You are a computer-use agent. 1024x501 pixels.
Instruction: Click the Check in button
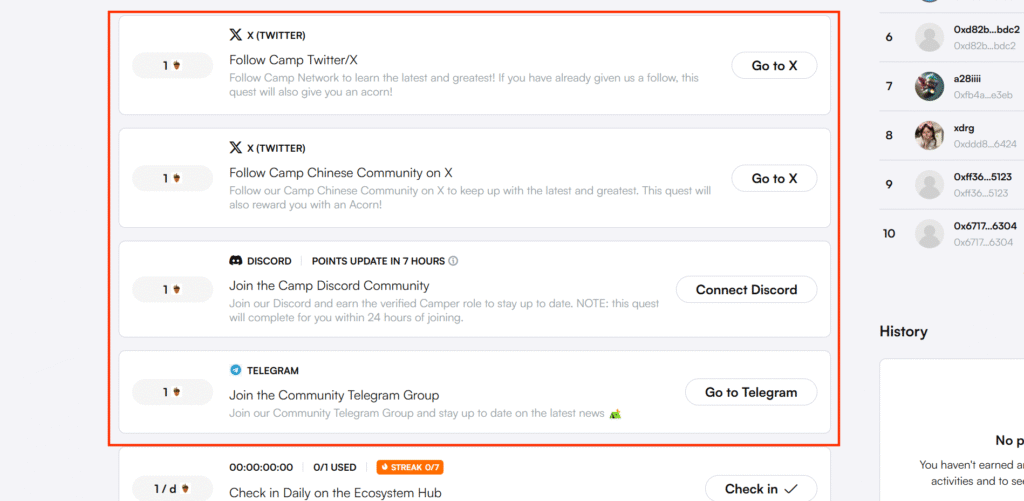761,489
